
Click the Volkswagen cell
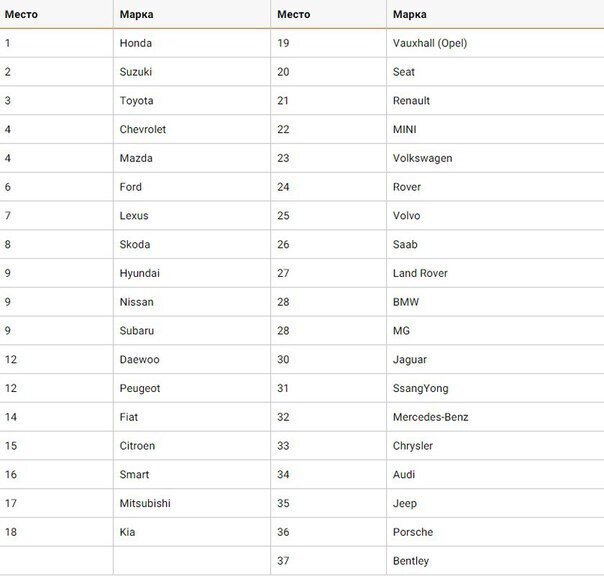coord(422,158)
